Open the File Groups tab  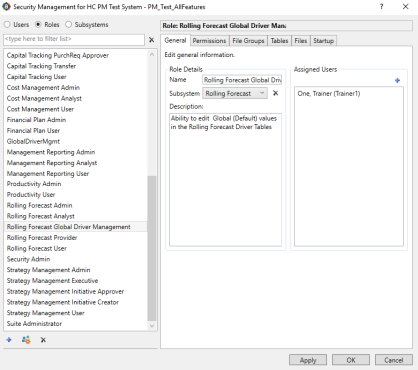coord(248,41)
